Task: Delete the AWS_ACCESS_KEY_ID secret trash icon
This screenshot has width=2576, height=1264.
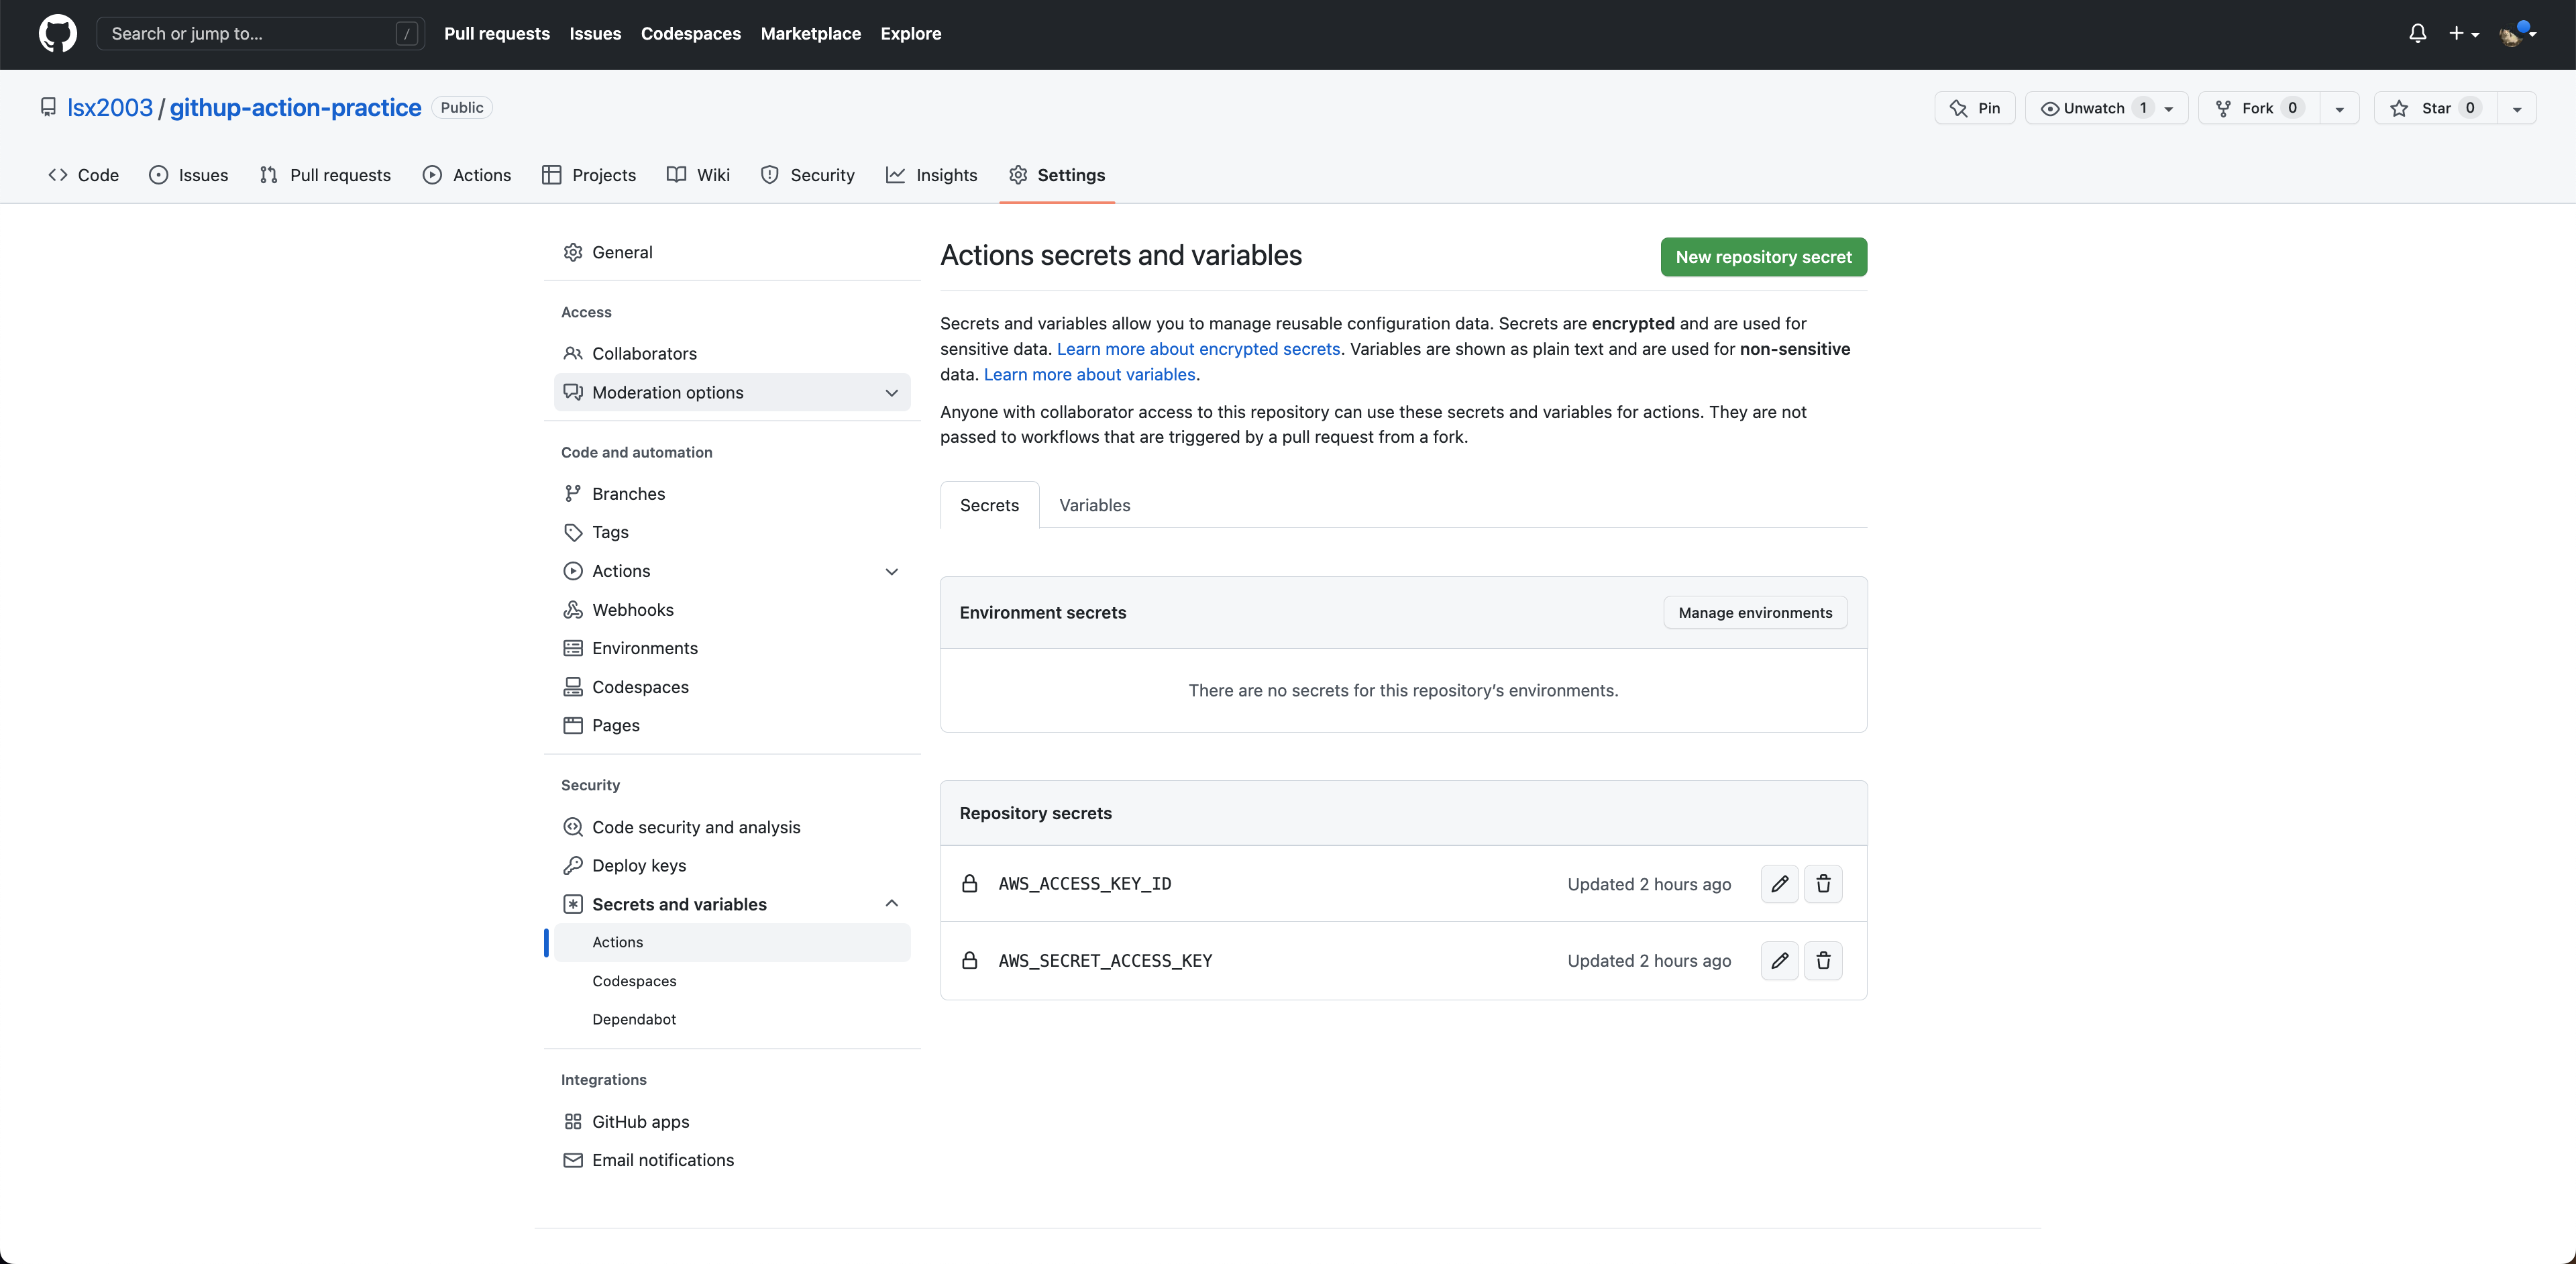Action: pyautogui.click(x=1823, y=884)
